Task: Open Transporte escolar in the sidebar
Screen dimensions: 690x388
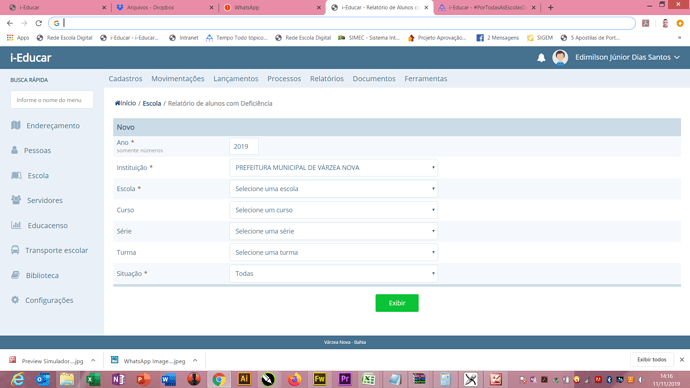Action: pos(50,250)
